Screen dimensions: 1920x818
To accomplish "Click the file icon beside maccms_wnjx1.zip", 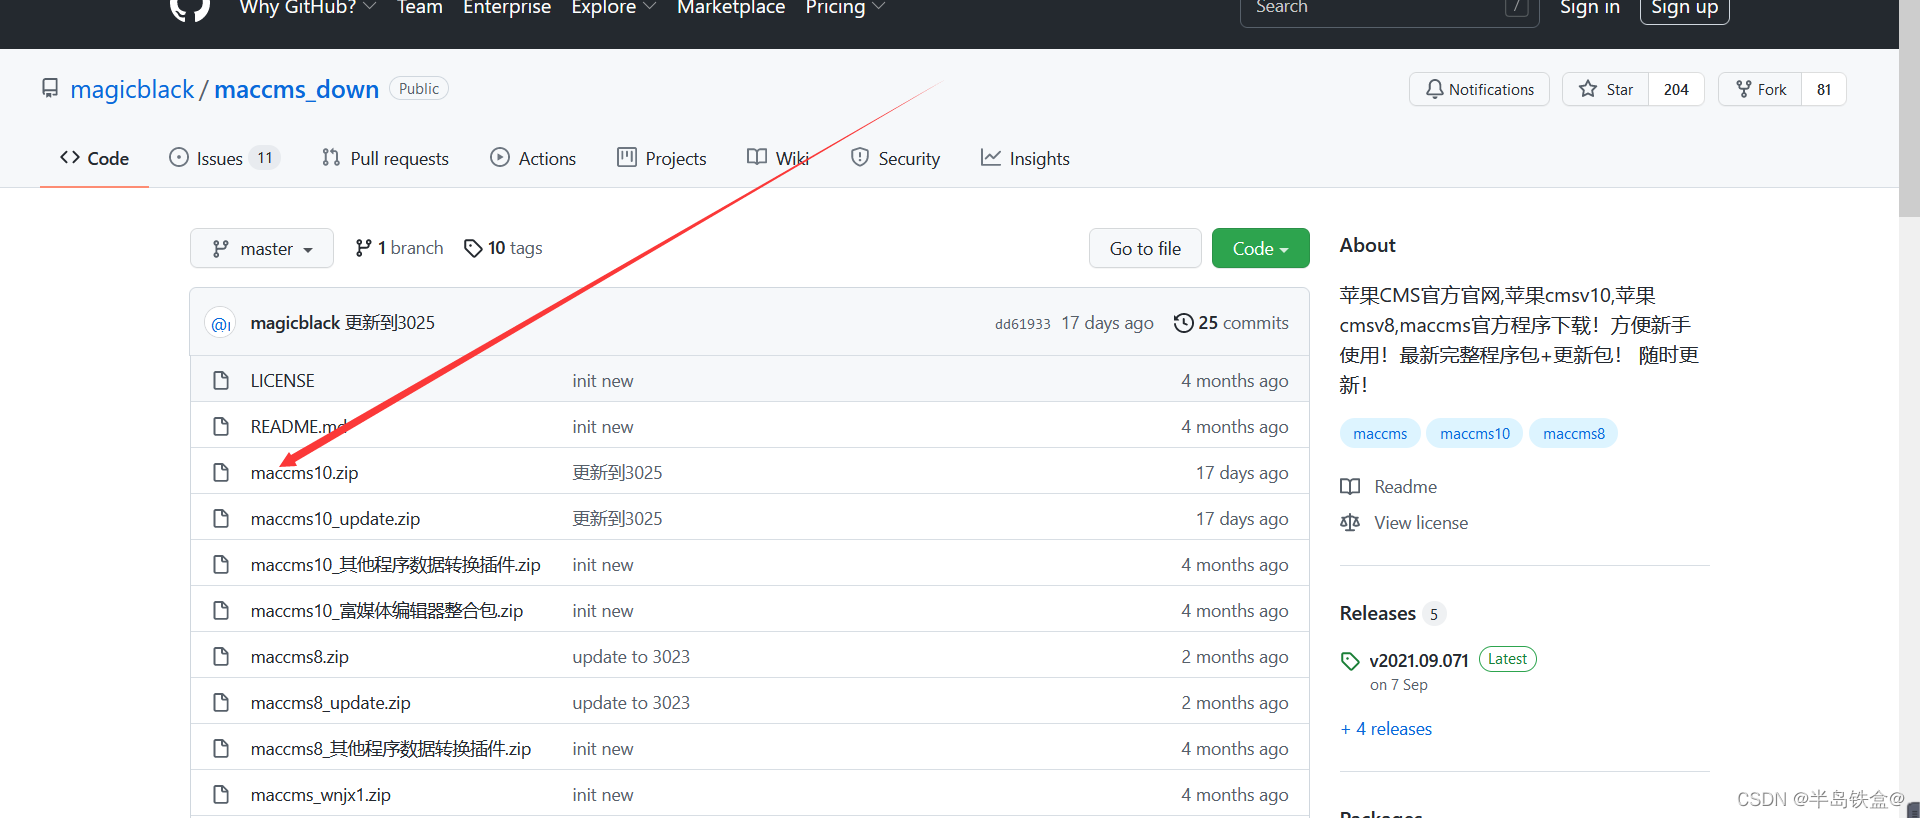I will 221,795.
